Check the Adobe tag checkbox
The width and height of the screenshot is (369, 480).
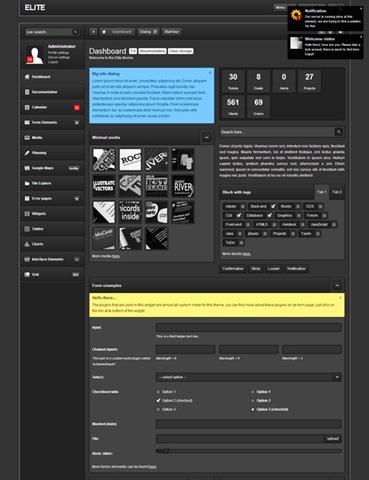click(x=243, y=207)
